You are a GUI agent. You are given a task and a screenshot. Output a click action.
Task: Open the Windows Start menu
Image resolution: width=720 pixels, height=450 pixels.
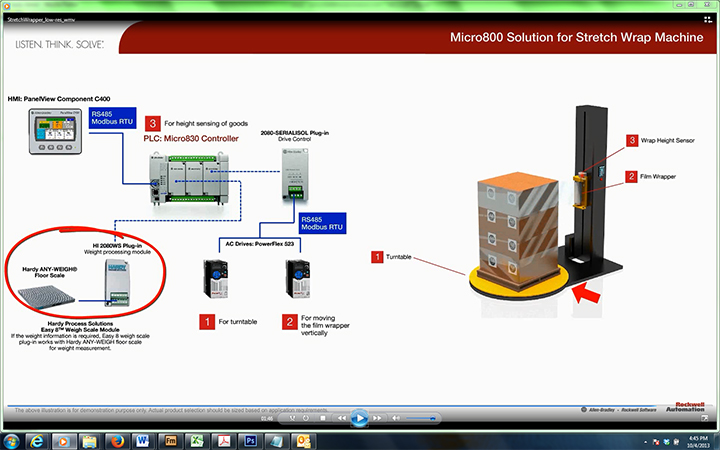(x=12, y=440)
